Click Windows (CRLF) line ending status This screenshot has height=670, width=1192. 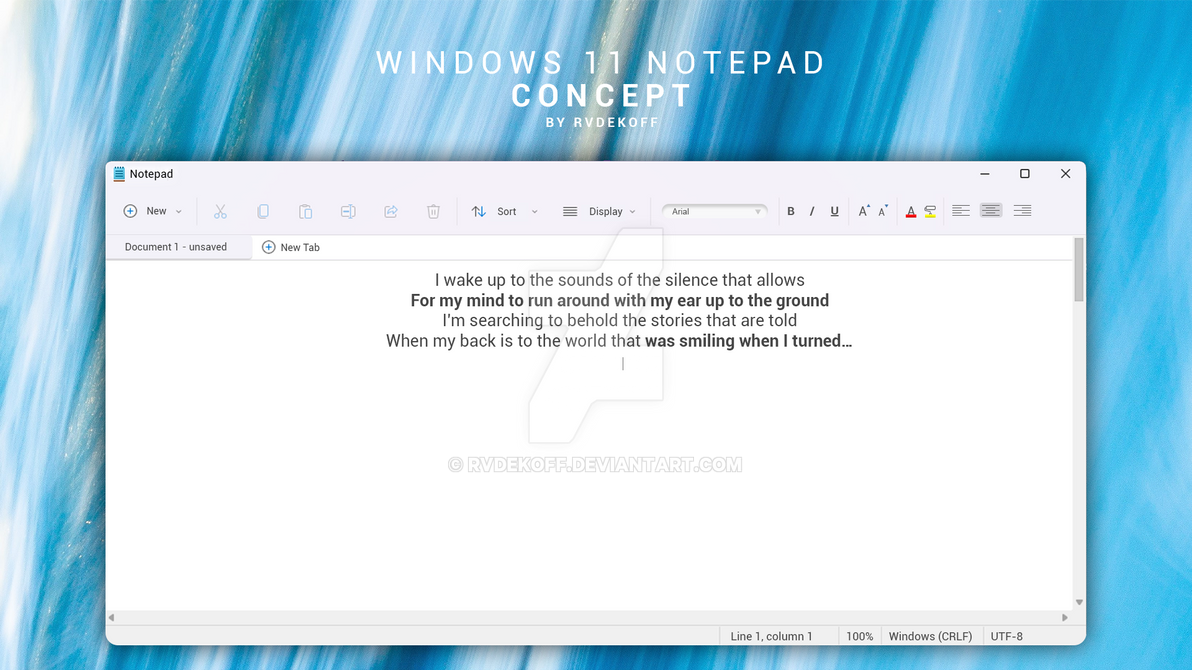pyautogui.click(x=930, y=637)
